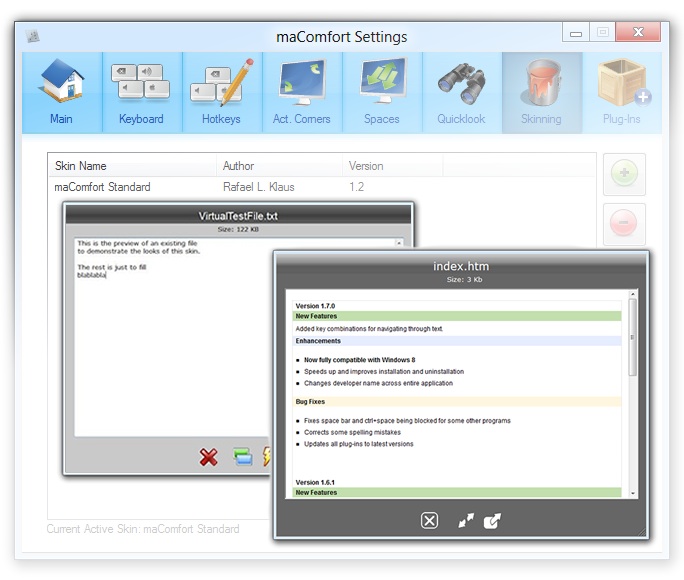Image resolution: width=684 pixels, height=580 pixels.
Task: Click the resize grip of index.htm preview
Action: (642, 532)
